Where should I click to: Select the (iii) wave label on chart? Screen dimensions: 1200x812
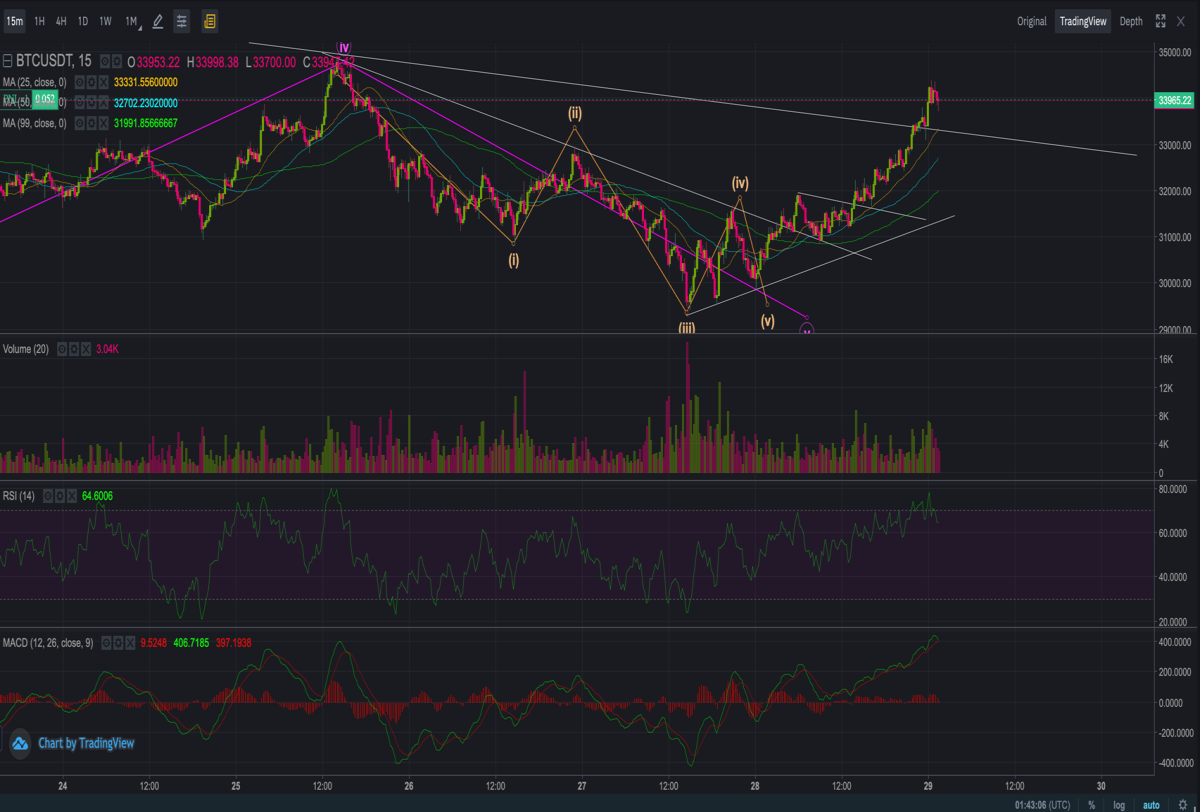point(687,327)
